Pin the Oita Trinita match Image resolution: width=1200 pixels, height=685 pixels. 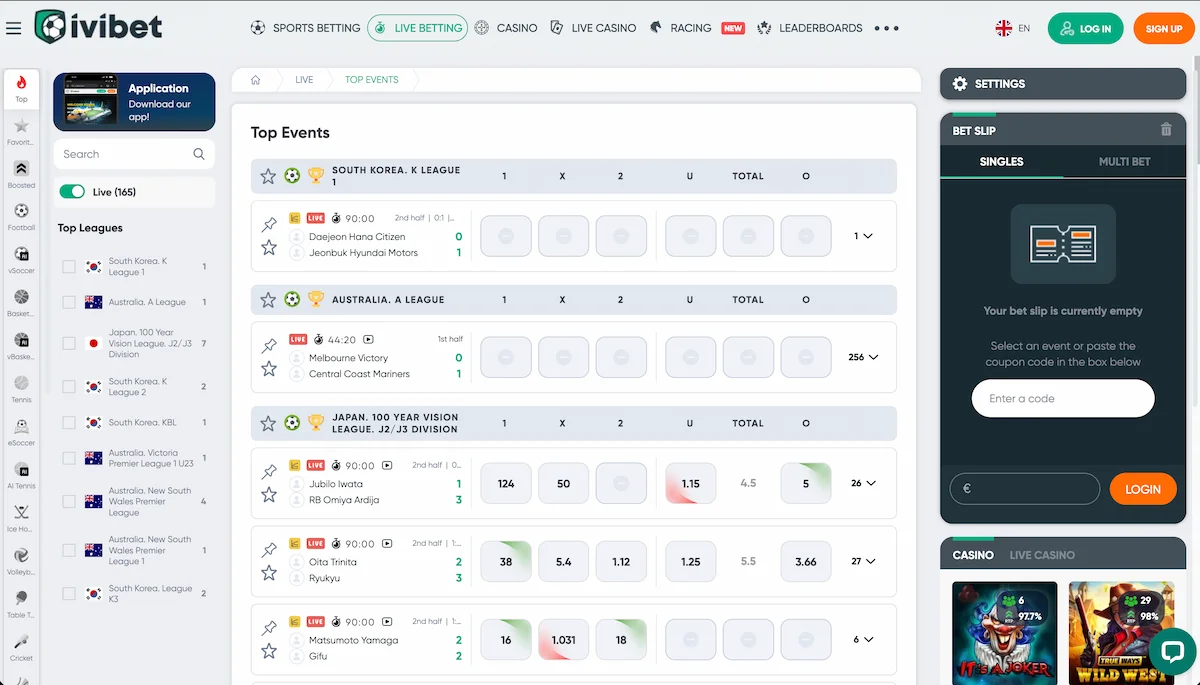click(269, 550)
